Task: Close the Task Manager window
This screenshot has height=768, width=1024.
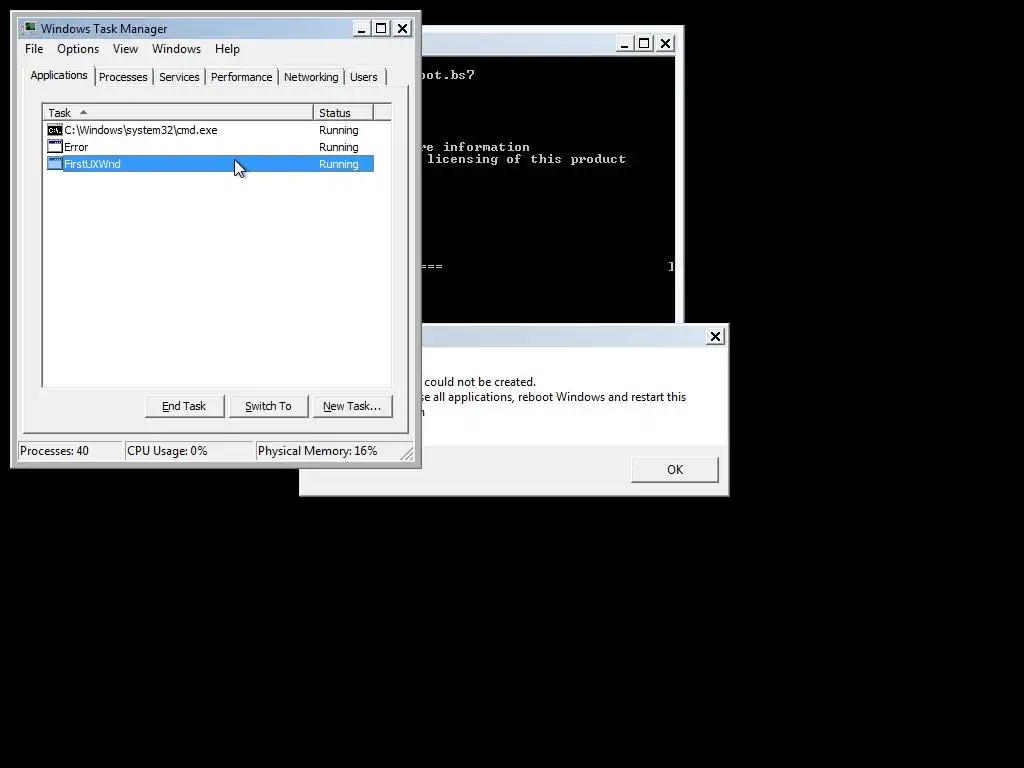Action: [x=402, y=29]
